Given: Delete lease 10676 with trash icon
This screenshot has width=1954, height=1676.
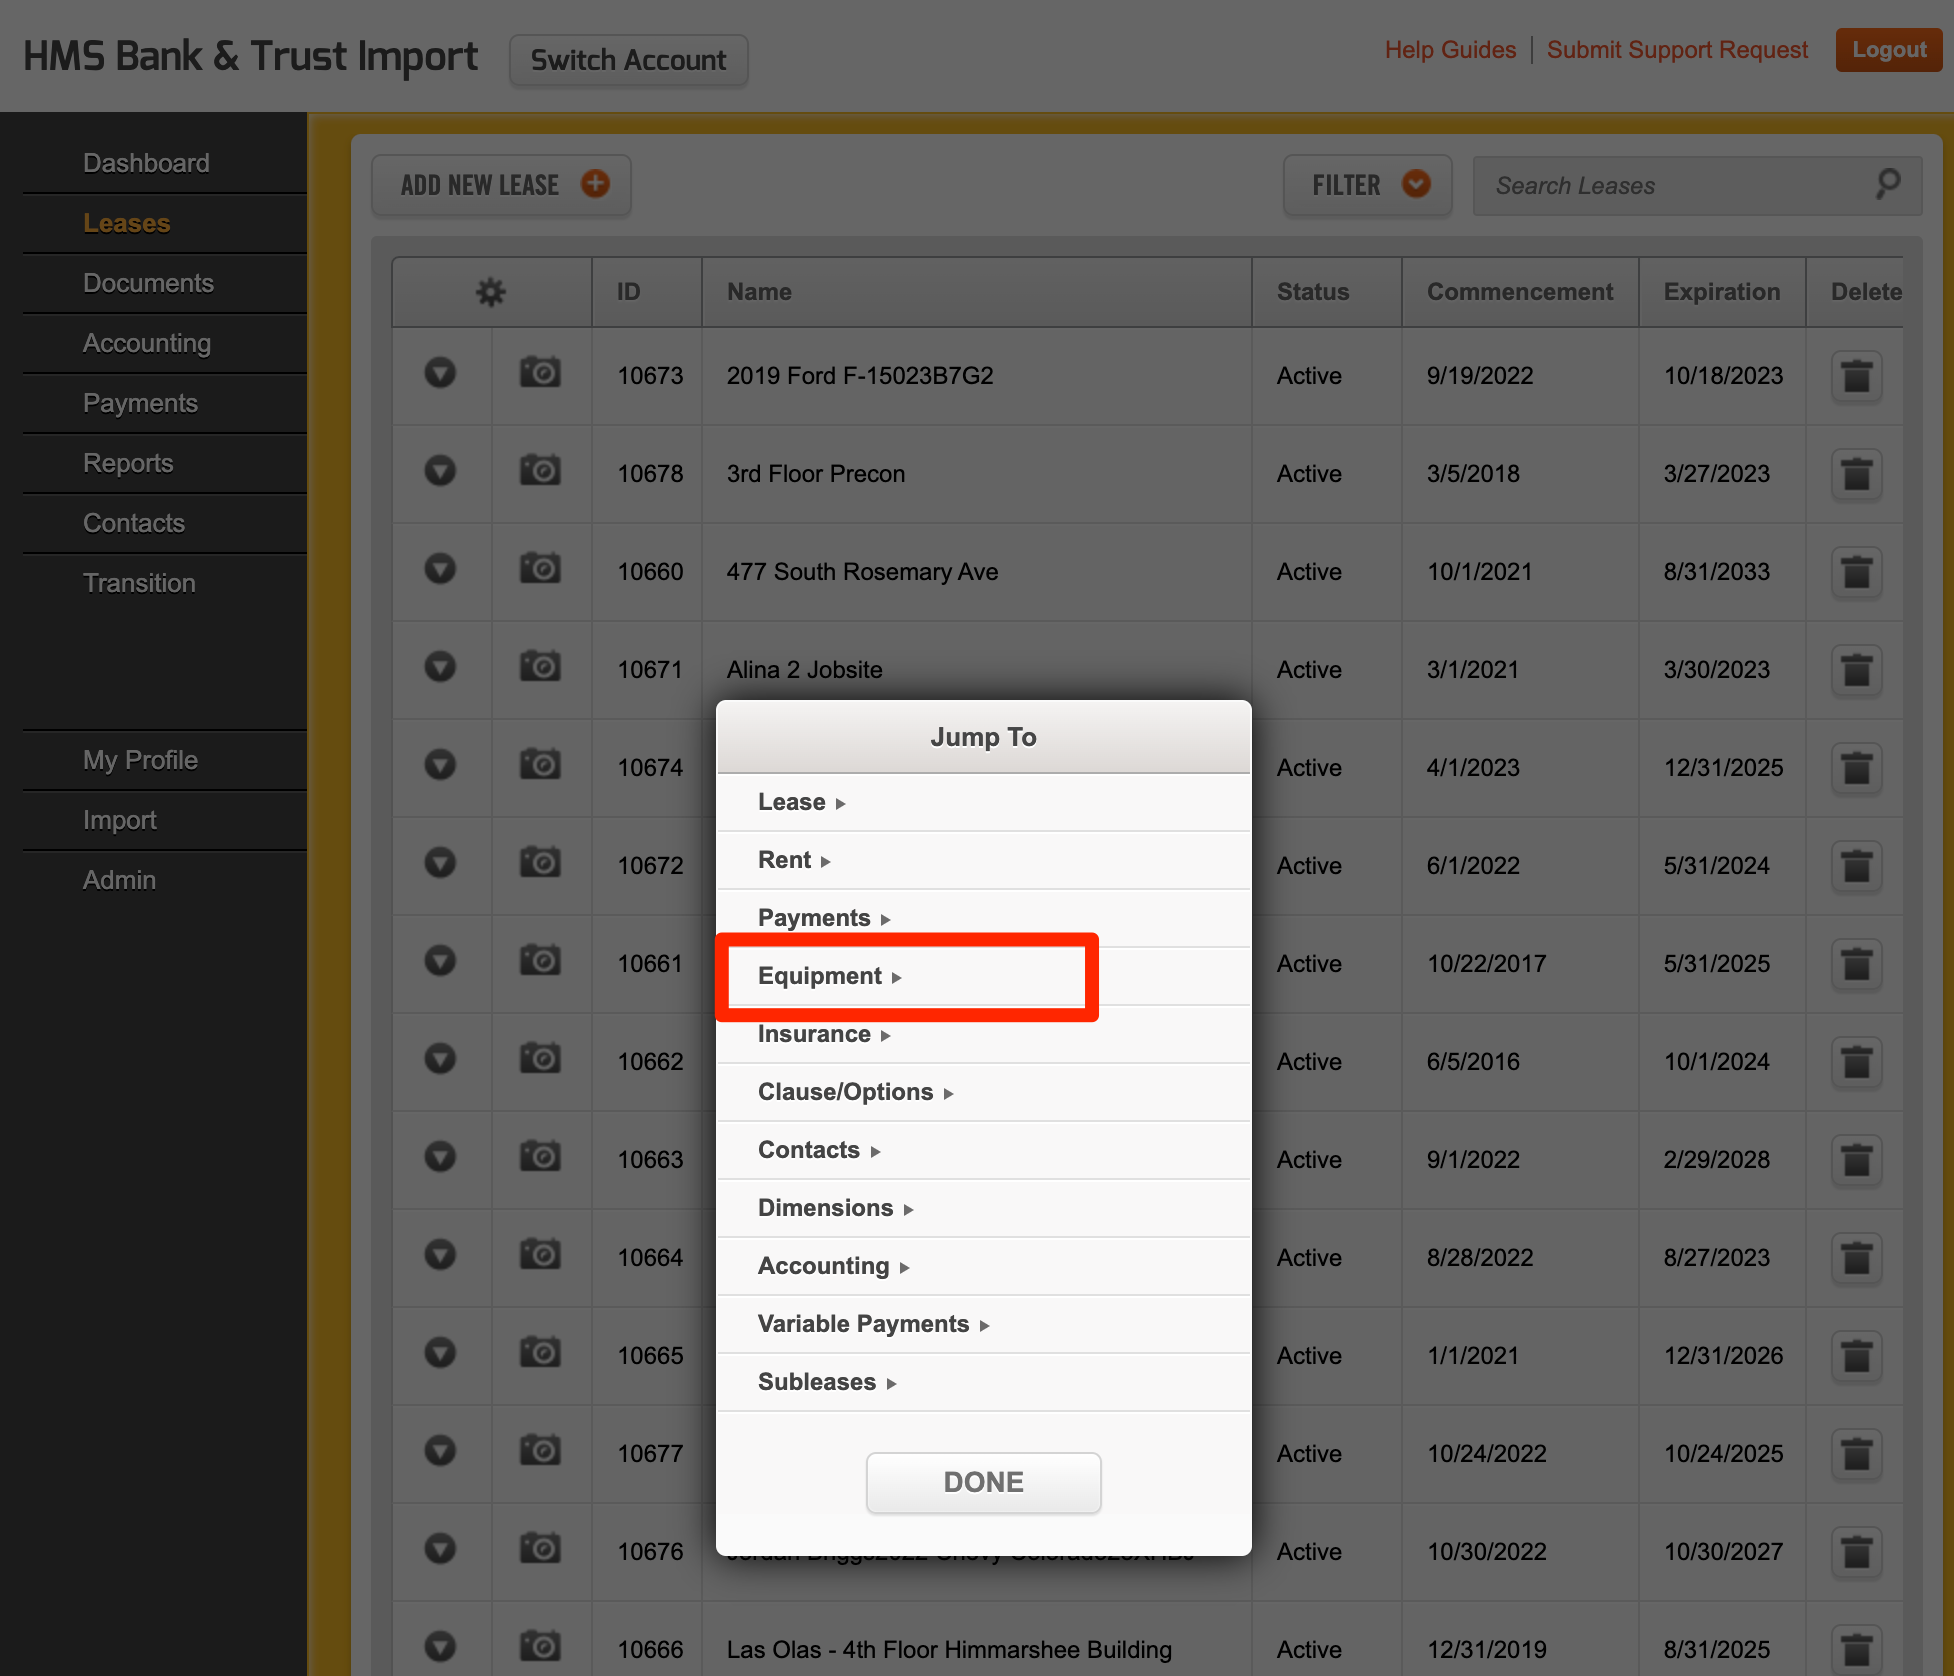Looking at the screenshot, I should (x=1856, y=1552).
